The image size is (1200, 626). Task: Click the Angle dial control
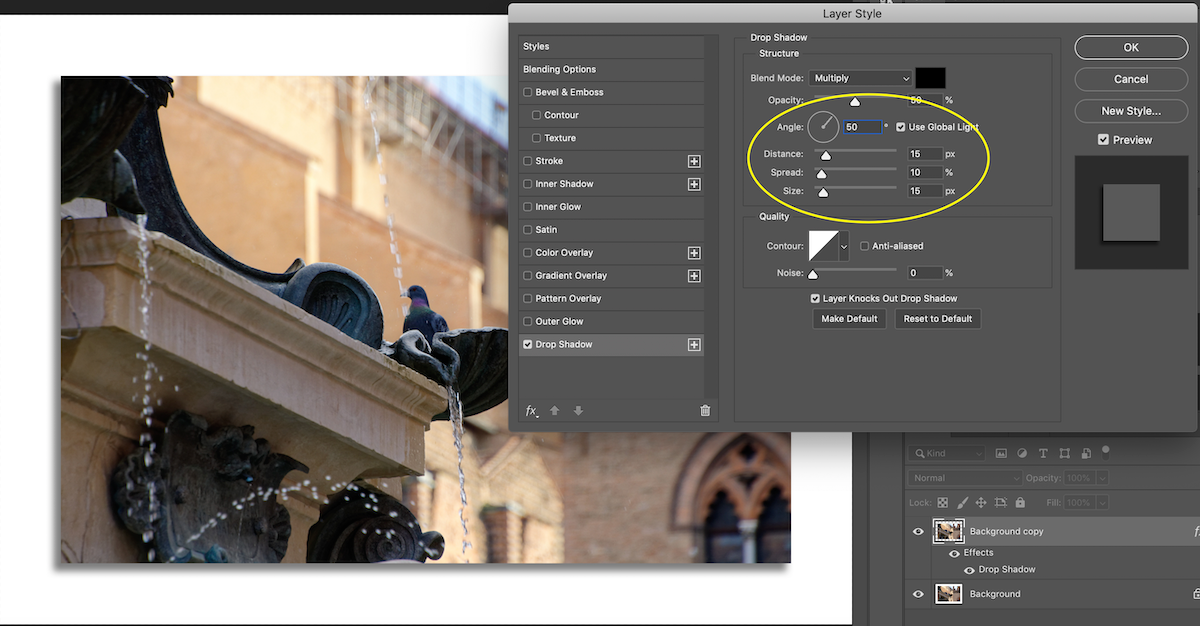click(824, 127)
